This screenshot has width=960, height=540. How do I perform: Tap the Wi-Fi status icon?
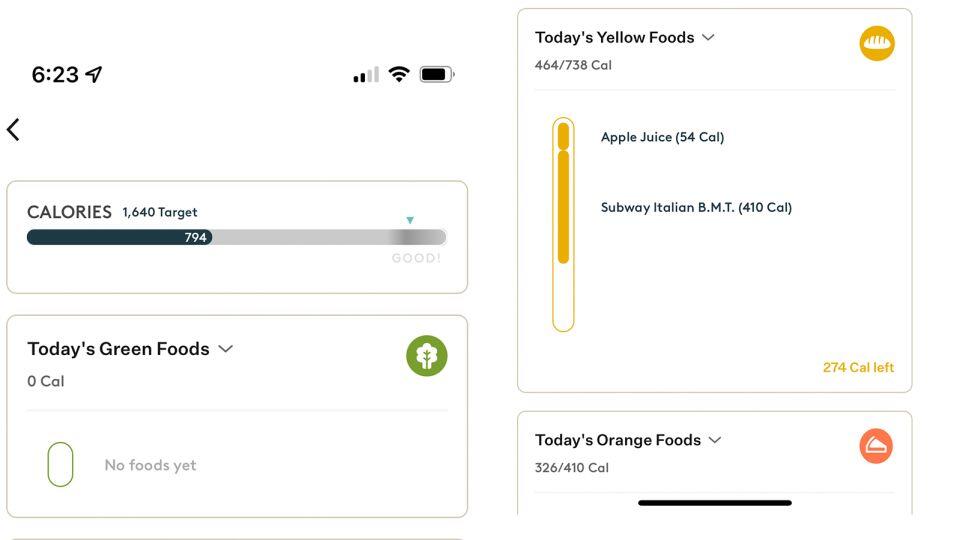point(399,74)
